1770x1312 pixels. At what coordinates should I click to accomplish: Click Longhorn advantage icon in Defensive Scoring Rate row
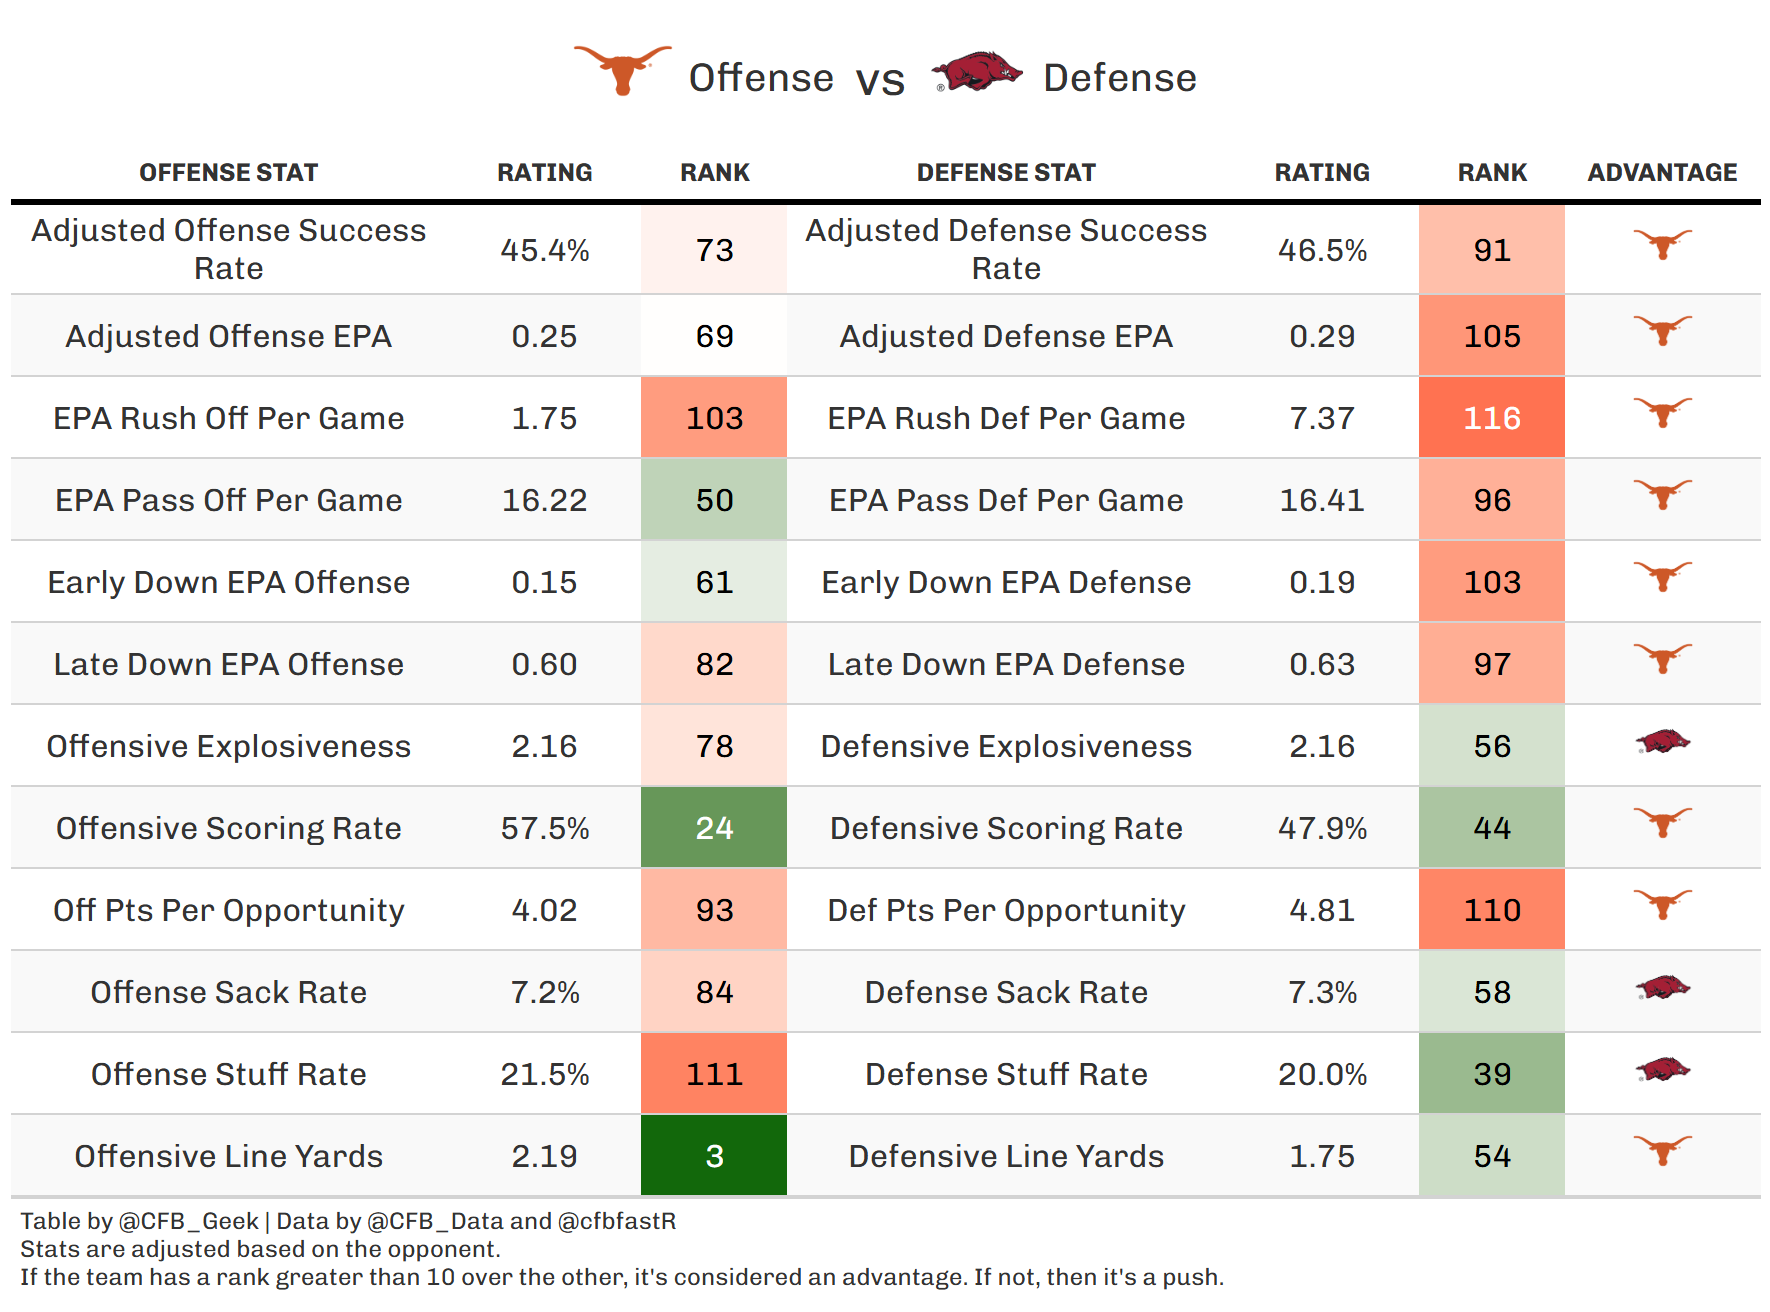1662,822
